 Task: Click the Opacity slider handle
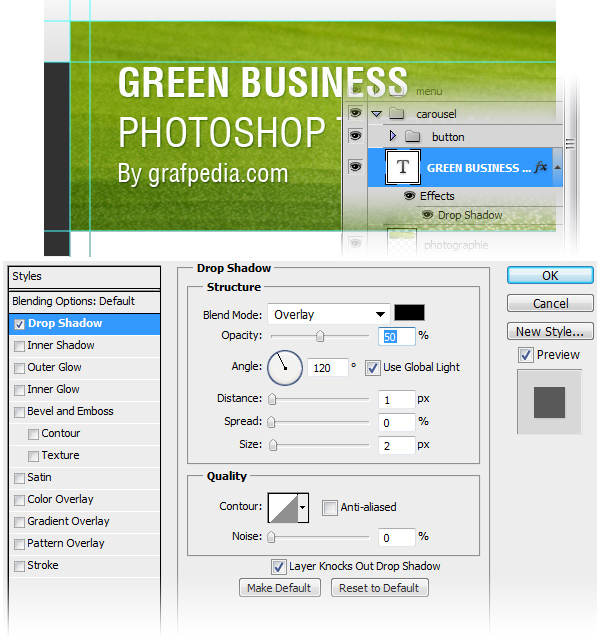click(x=320, y=336)
